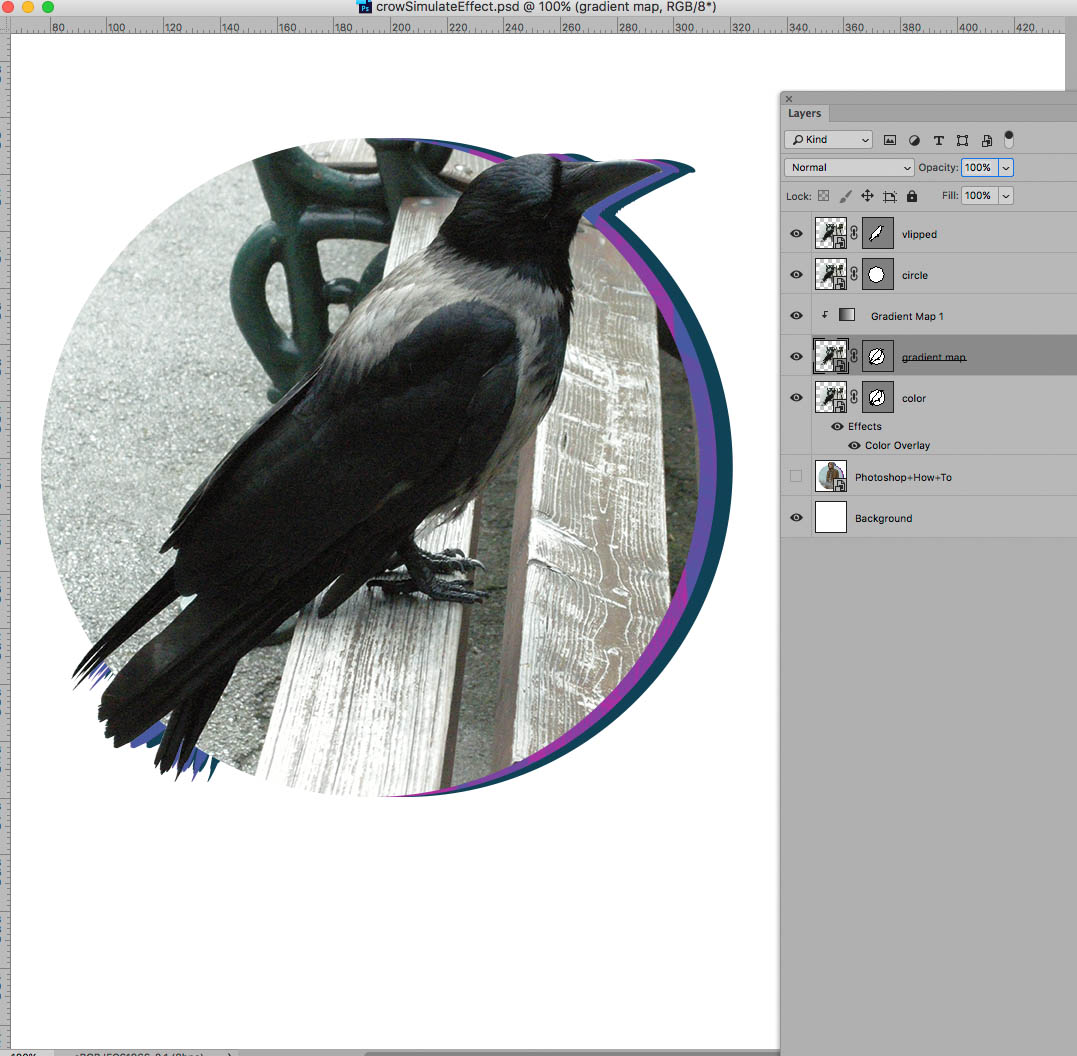The image size is (1077, 1056).
Task: Select the filter for pixel layers icon
Action: (x=890, y=140)
